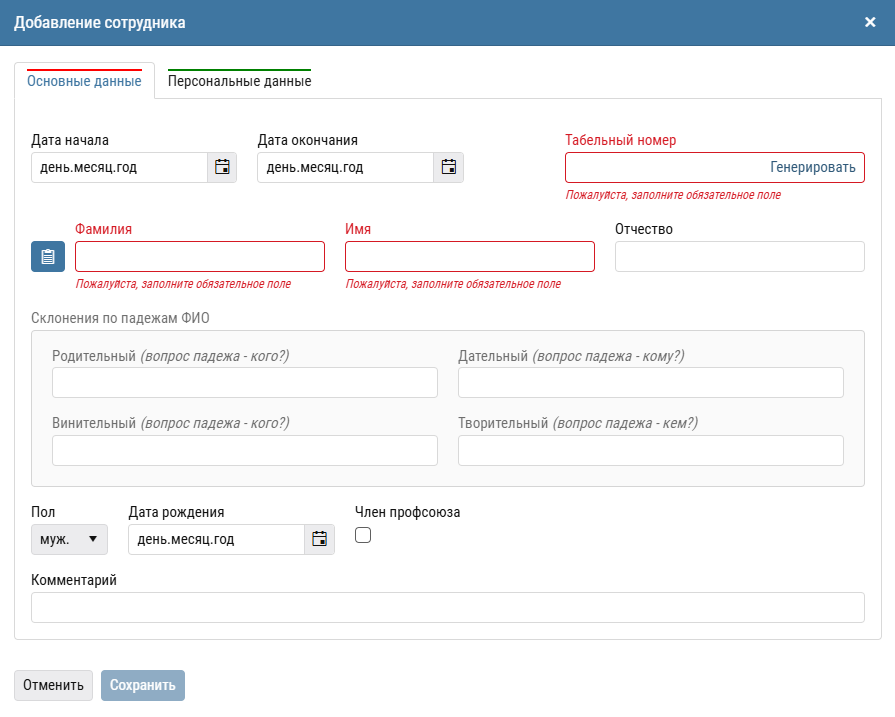Open the calendar picker for Дата окончания
Screen dimensions: 895x717
pos(448,167)
